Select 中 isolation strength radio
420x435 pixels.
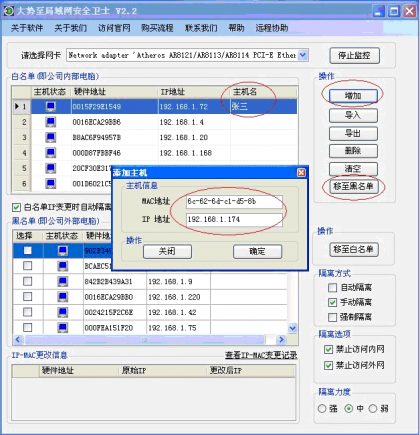(349, 408)
